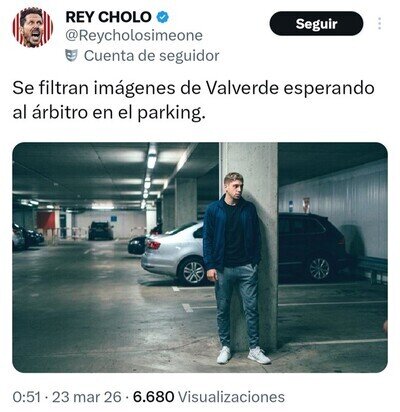Click the Cuenta de seguidor label
Viewport: 400px width, 412px height.
[x=152, y=56]
